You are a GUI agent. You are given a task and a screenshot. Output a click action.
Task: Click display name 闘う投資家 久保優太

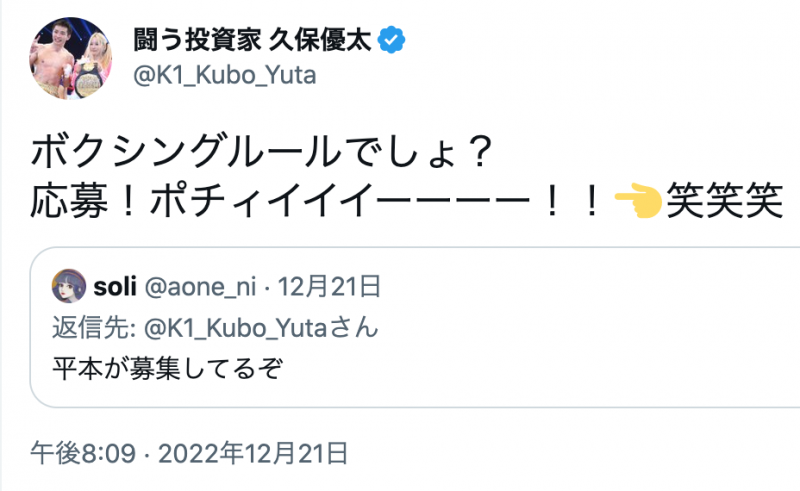tap(254, 41)
